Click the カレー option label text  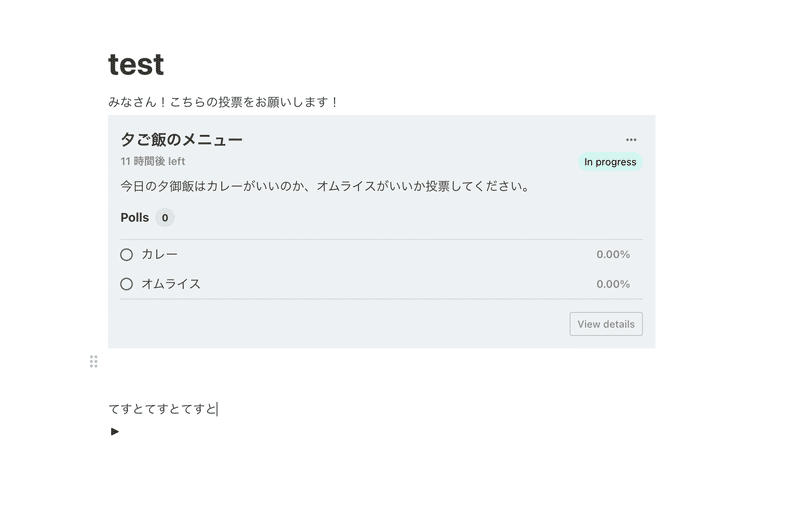pos(159,254)
